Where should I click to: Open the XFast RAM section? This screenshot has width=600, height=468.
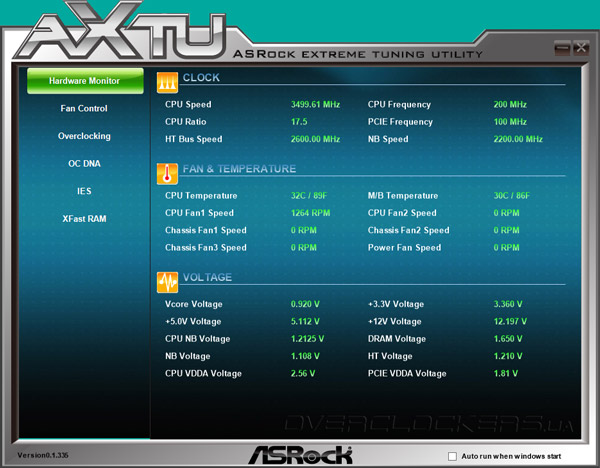(84, 219)
